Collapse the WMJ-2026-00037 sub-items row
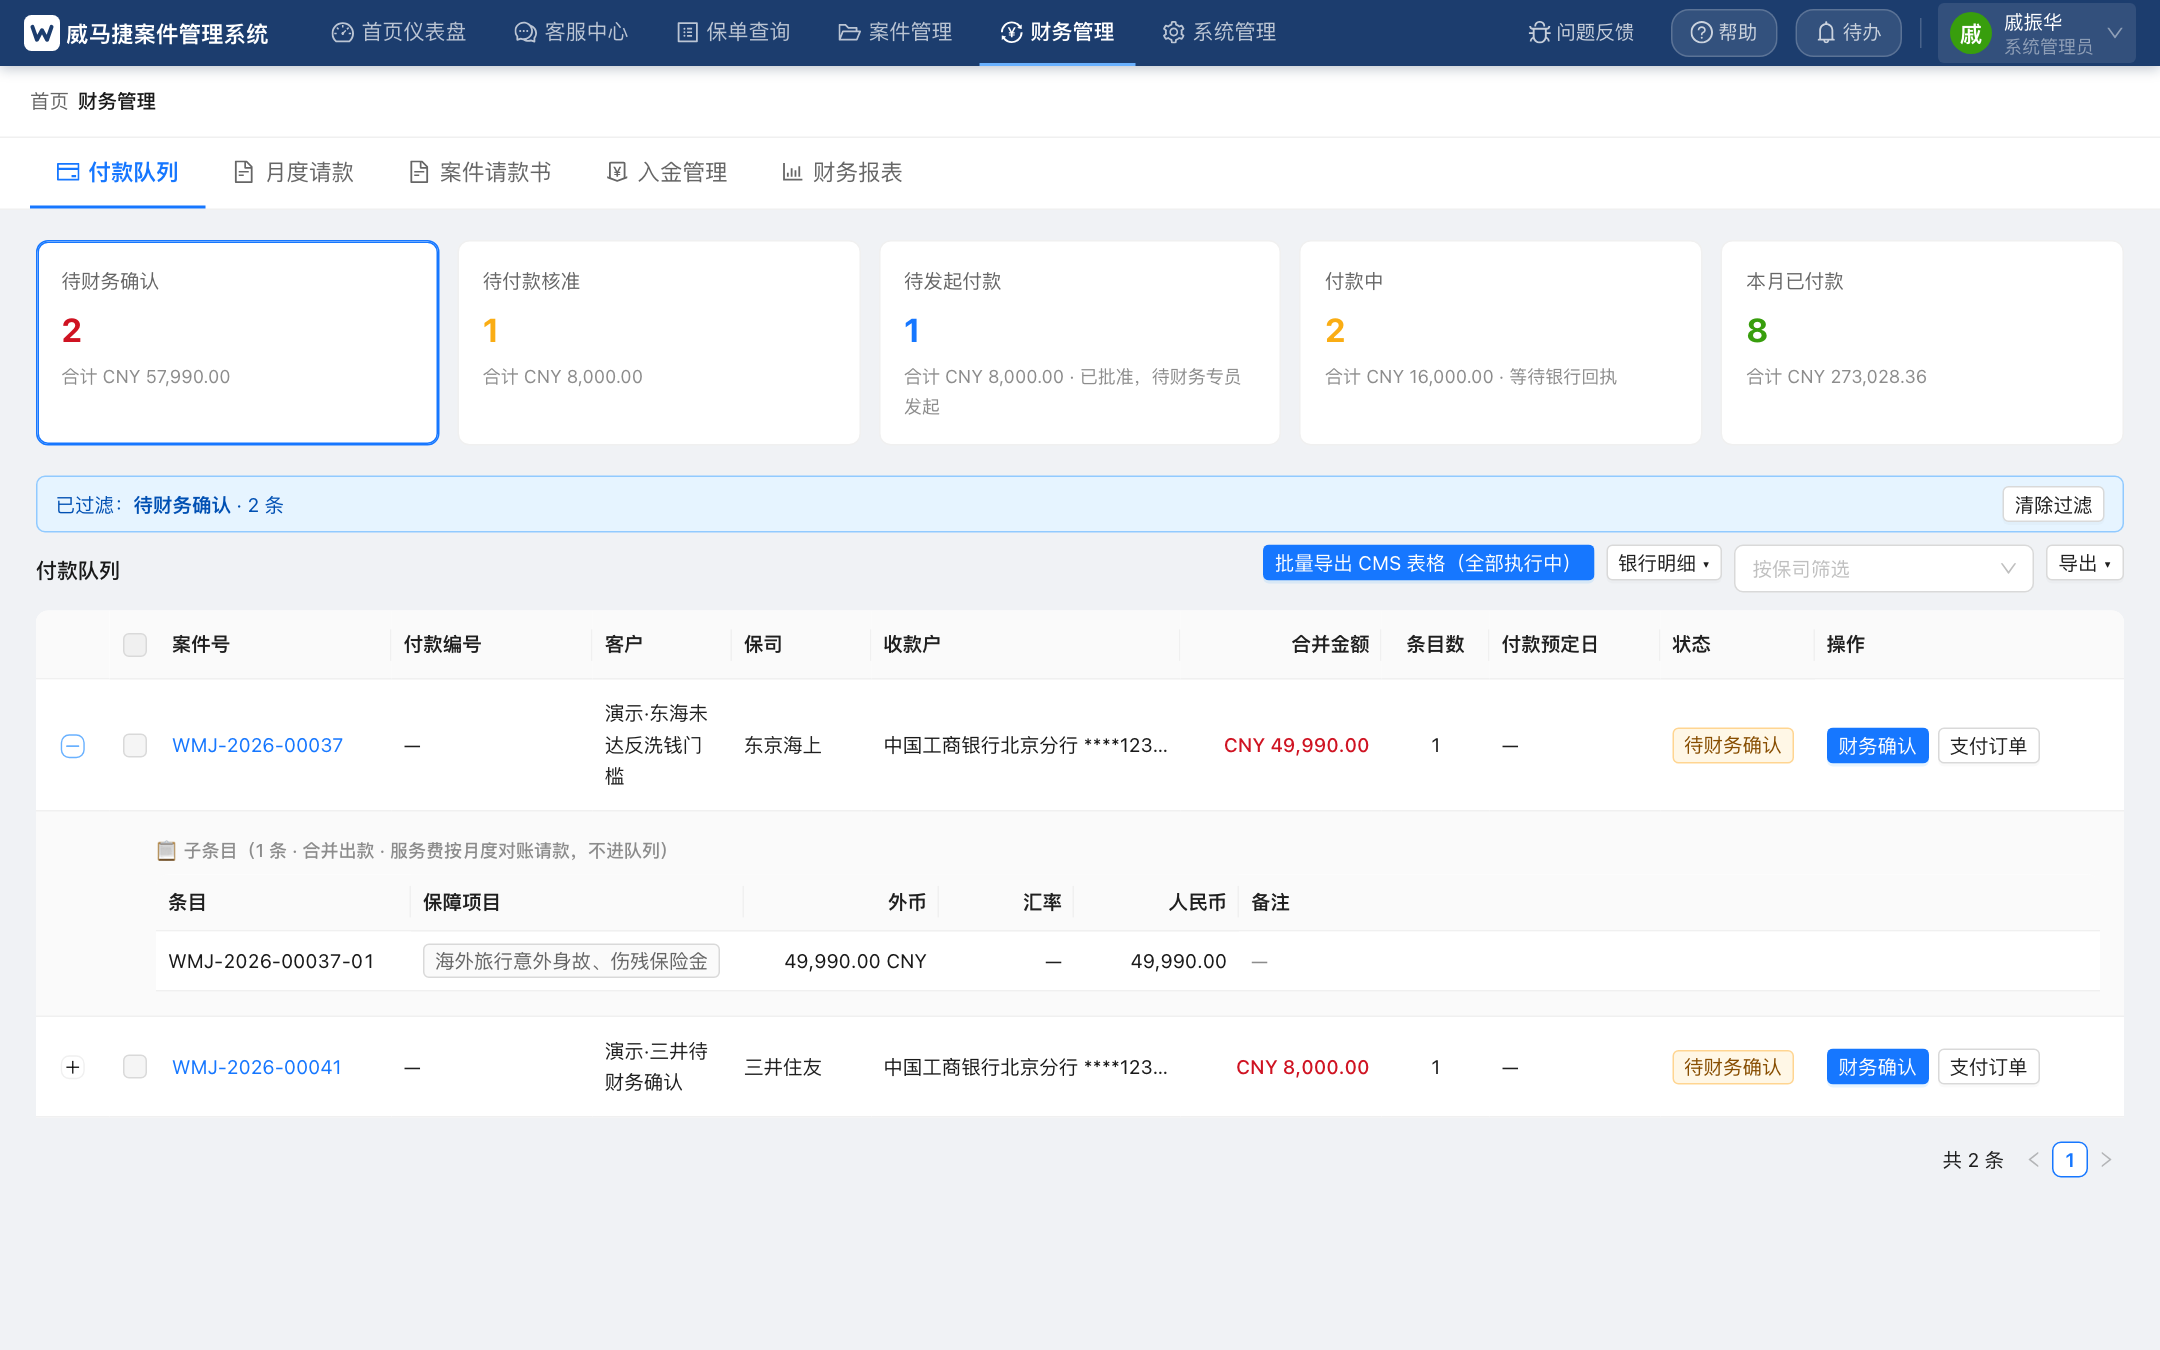 pos(73,745)
